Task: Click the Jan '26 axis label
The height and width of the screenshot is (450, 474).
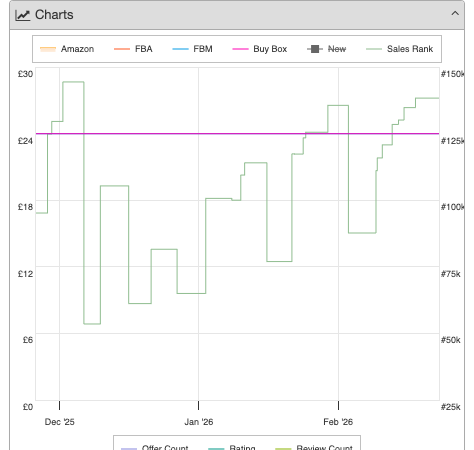Action: click(199, 422)
